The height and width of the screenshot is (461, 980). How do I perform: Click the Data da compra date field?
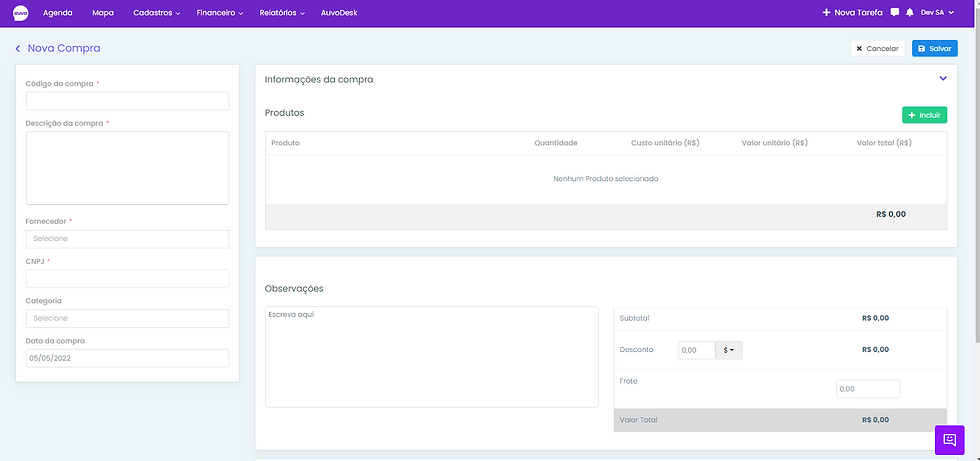tap(128, 358)
